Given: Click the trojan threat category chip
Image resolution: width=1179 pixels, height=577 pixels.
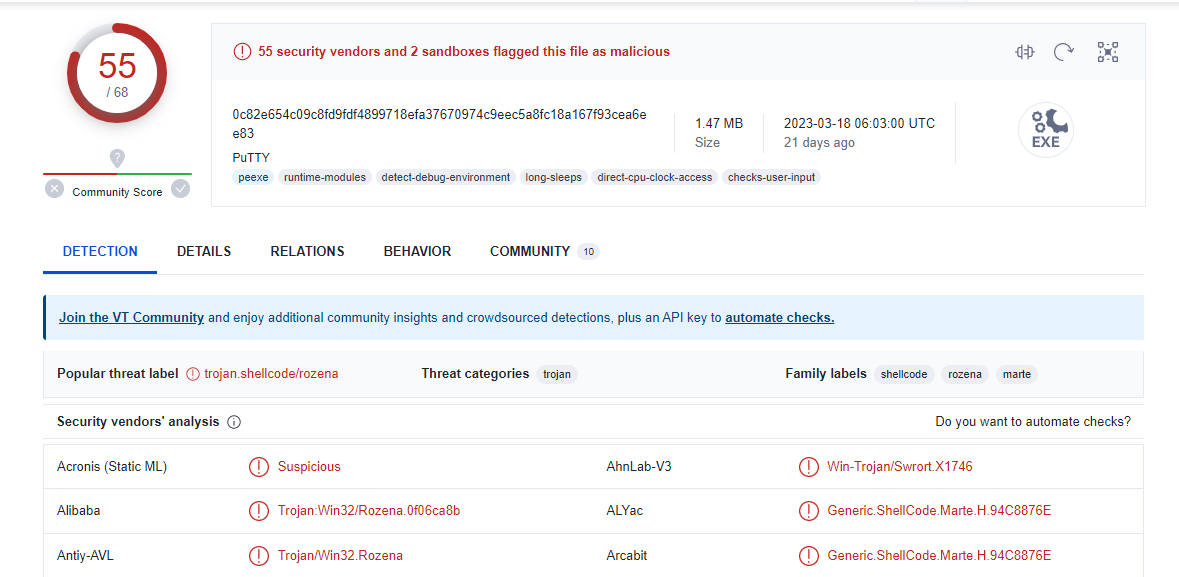Looking at the screenshot, I should click(x=556, y=374).
